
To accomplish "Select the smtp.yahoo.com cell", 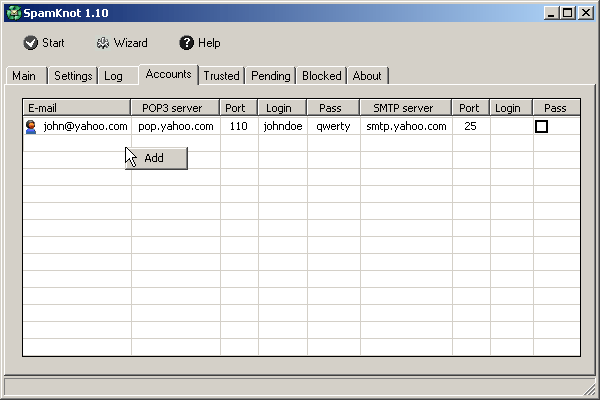I will 406,126.
